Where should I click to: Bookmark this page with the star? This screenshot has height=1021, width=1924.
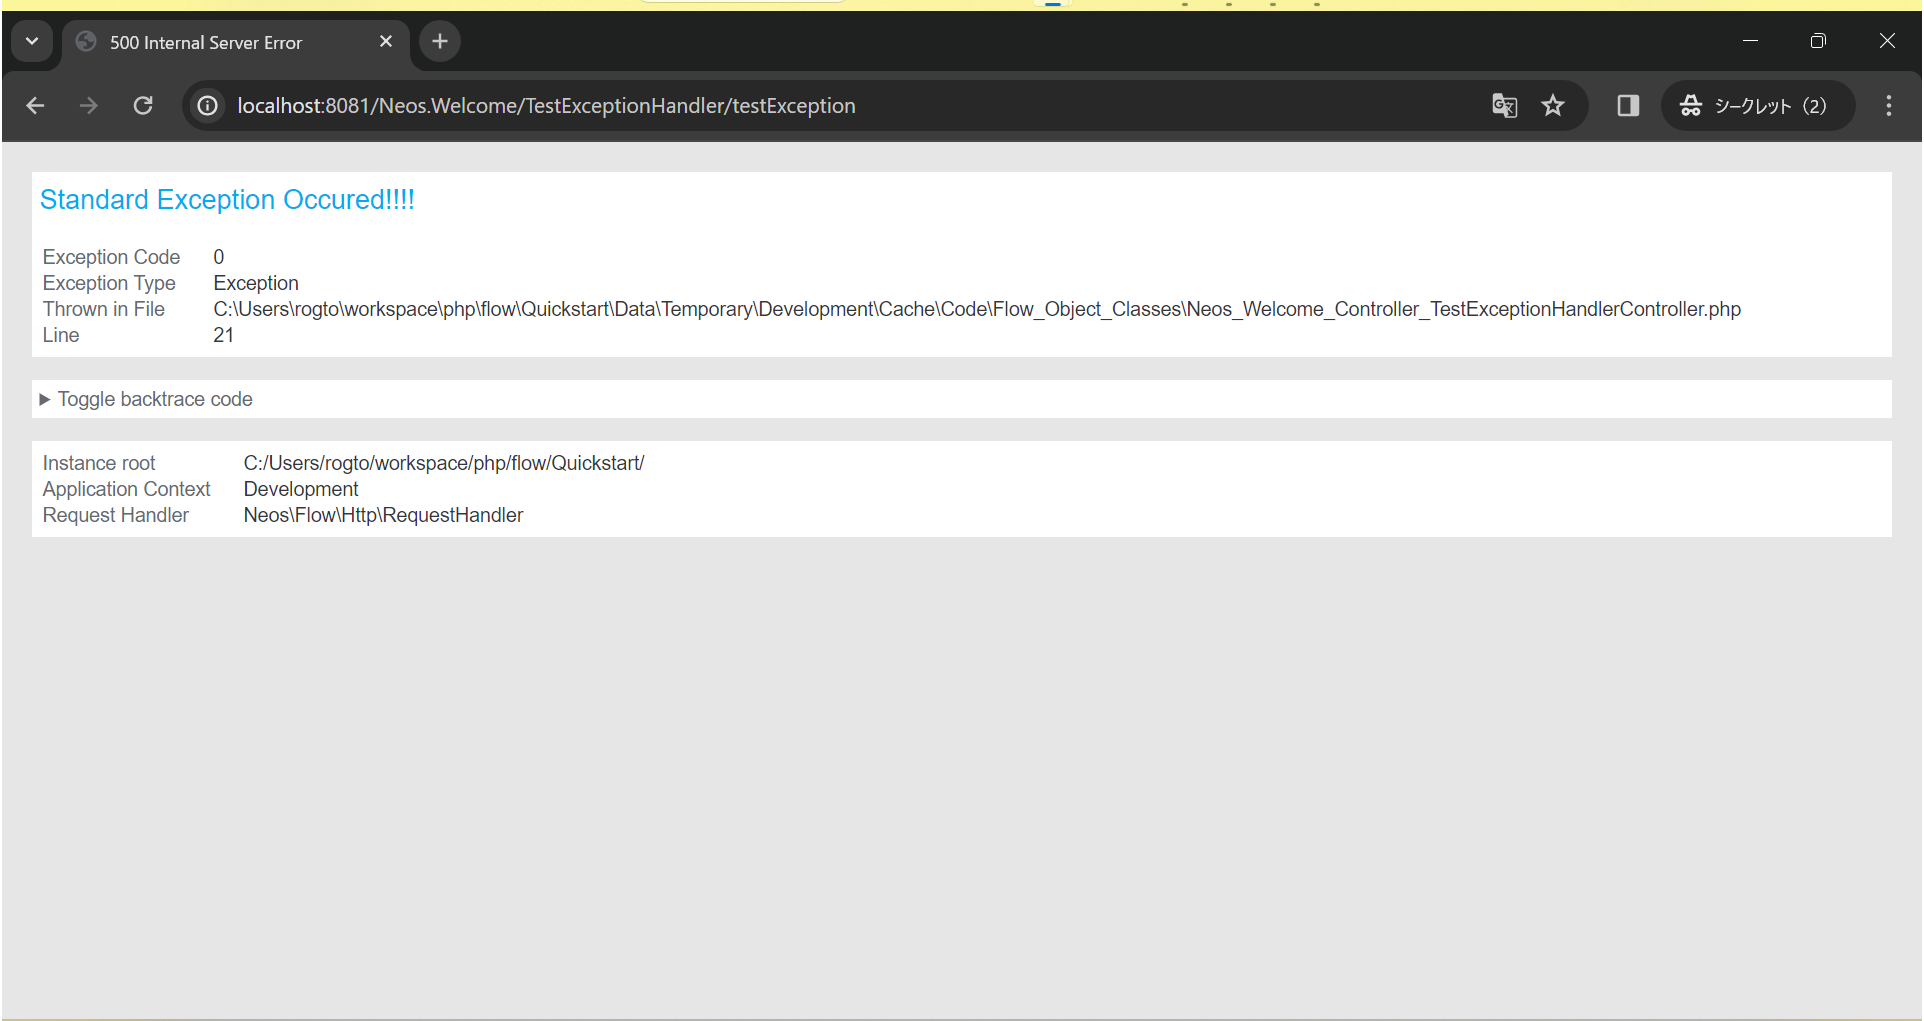click(x=1553, y=106)
